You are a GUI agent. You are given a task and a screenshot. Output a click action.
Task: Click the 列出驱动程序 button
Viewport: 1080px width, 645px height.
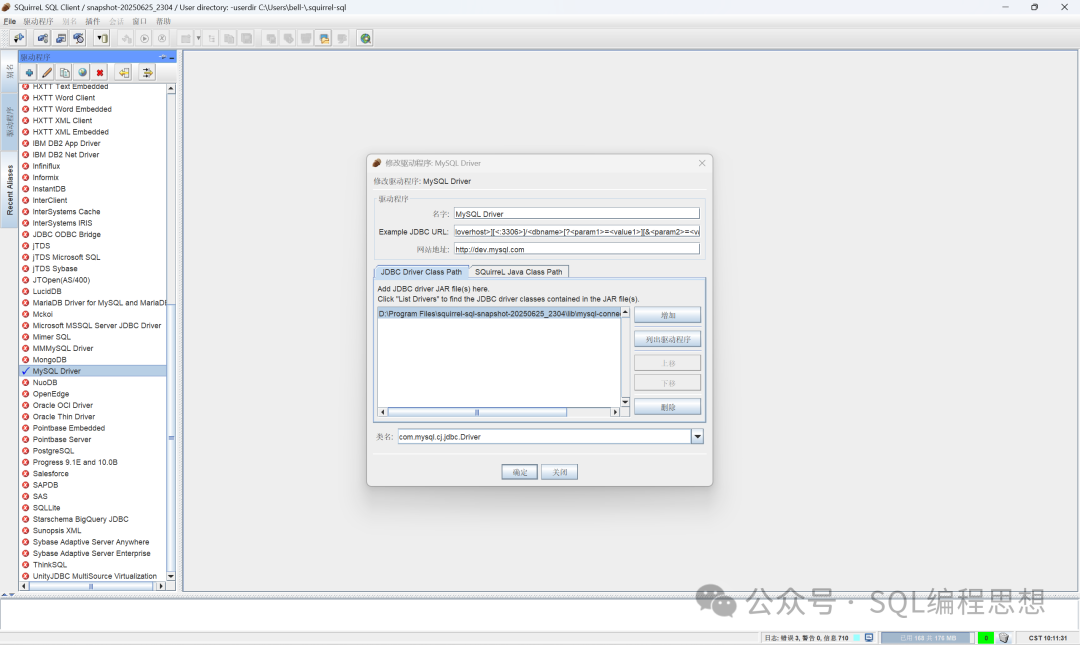pos(667,340)
